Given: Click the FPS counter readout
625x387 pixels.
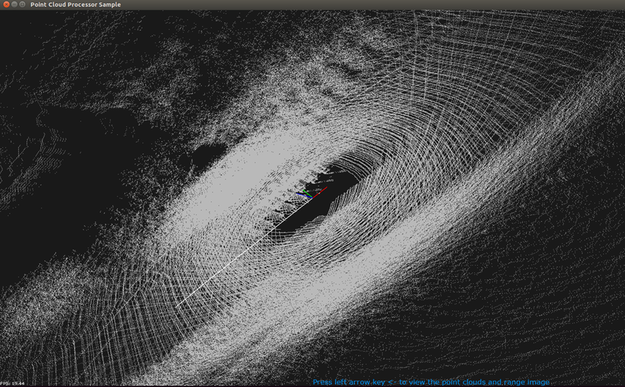Looking at the screenshot, I should [12, 384].
